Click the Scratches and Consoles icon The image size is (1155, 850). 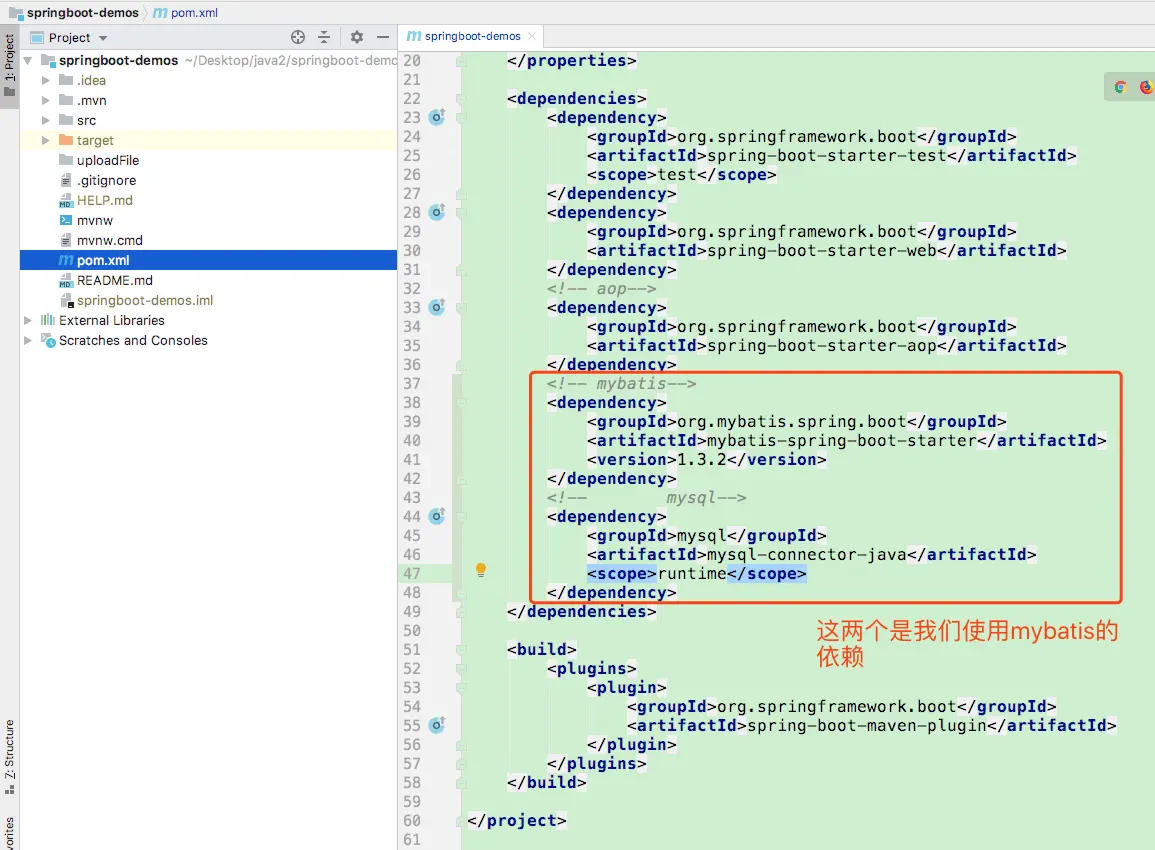48,340
